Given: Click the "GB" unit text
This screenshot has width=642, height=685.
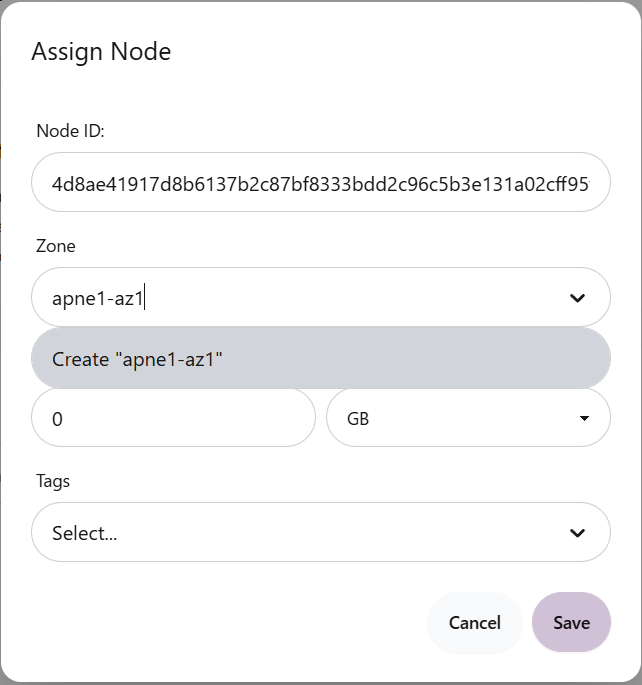Looking at the screenshot, I should tap(358, 419).
